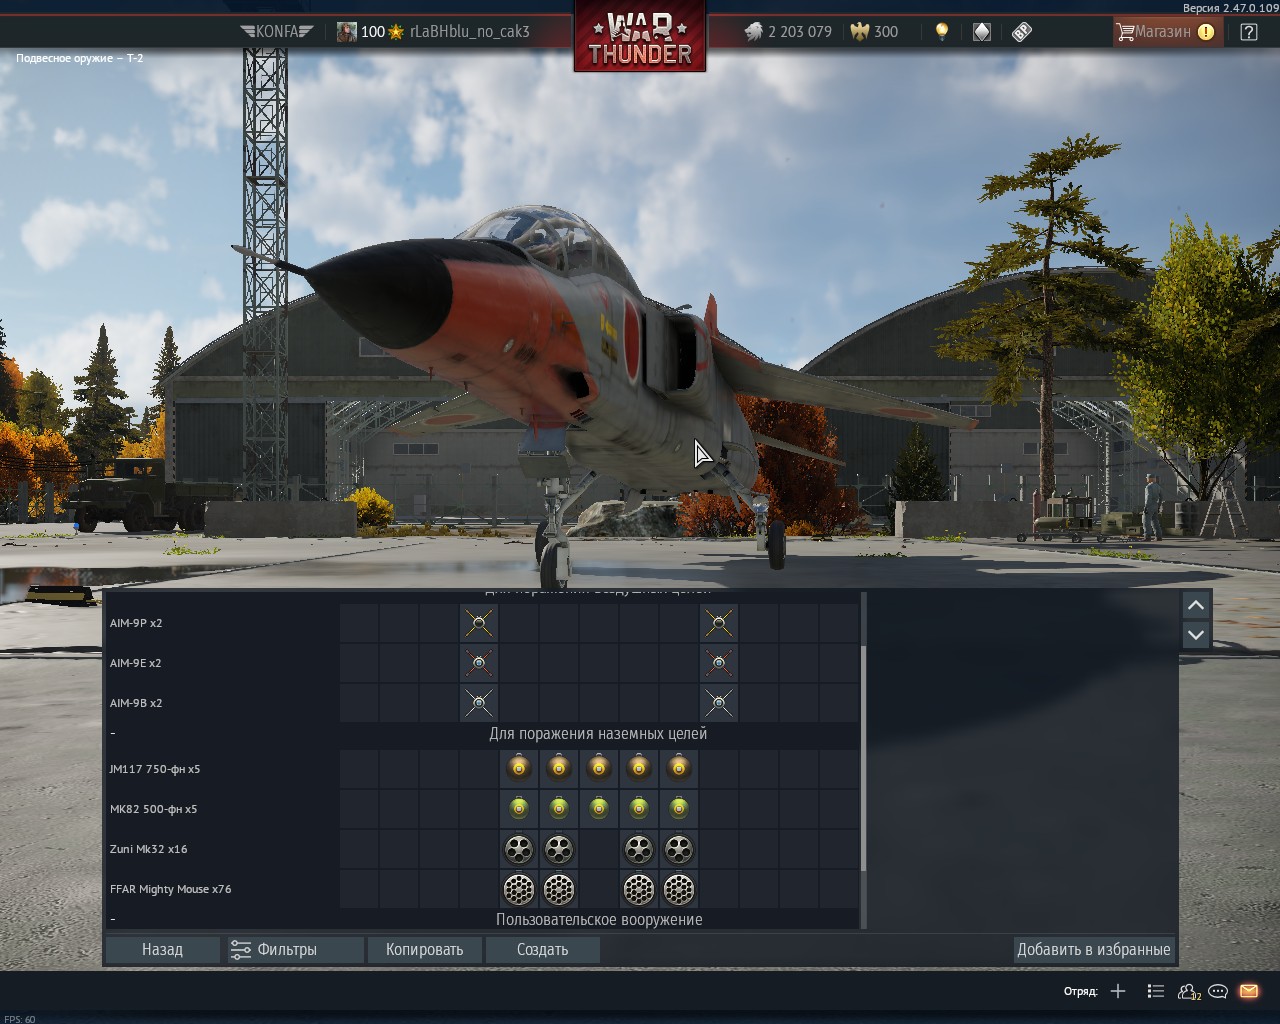This screenshot has height=1024, width=1280.
Task: Choose the MK82 500-фн x5 preset
Action: [482, 809]
